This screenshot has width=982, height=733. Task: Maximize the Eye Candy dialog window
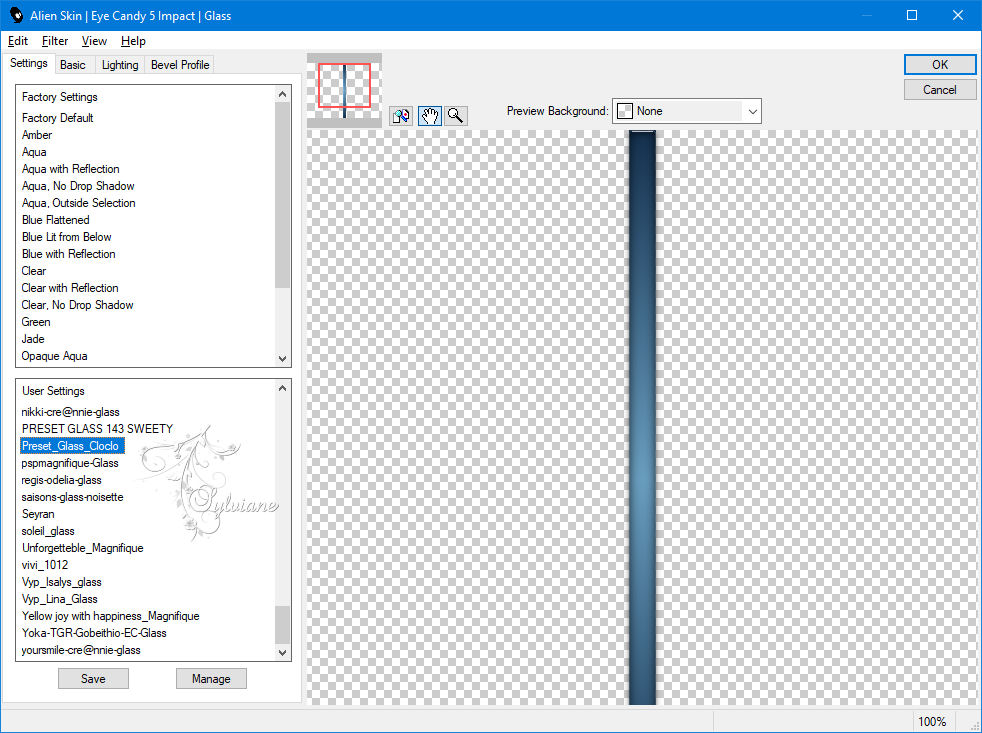point(912,15)
